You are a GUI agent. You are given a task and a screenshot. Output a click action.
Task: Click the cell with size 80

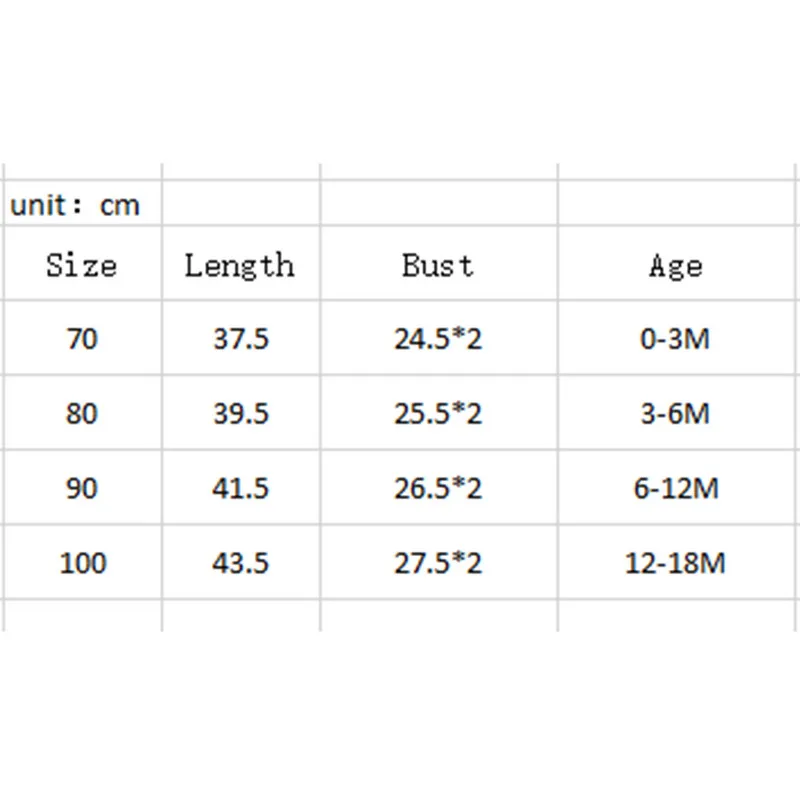click(x=83, y=413)
